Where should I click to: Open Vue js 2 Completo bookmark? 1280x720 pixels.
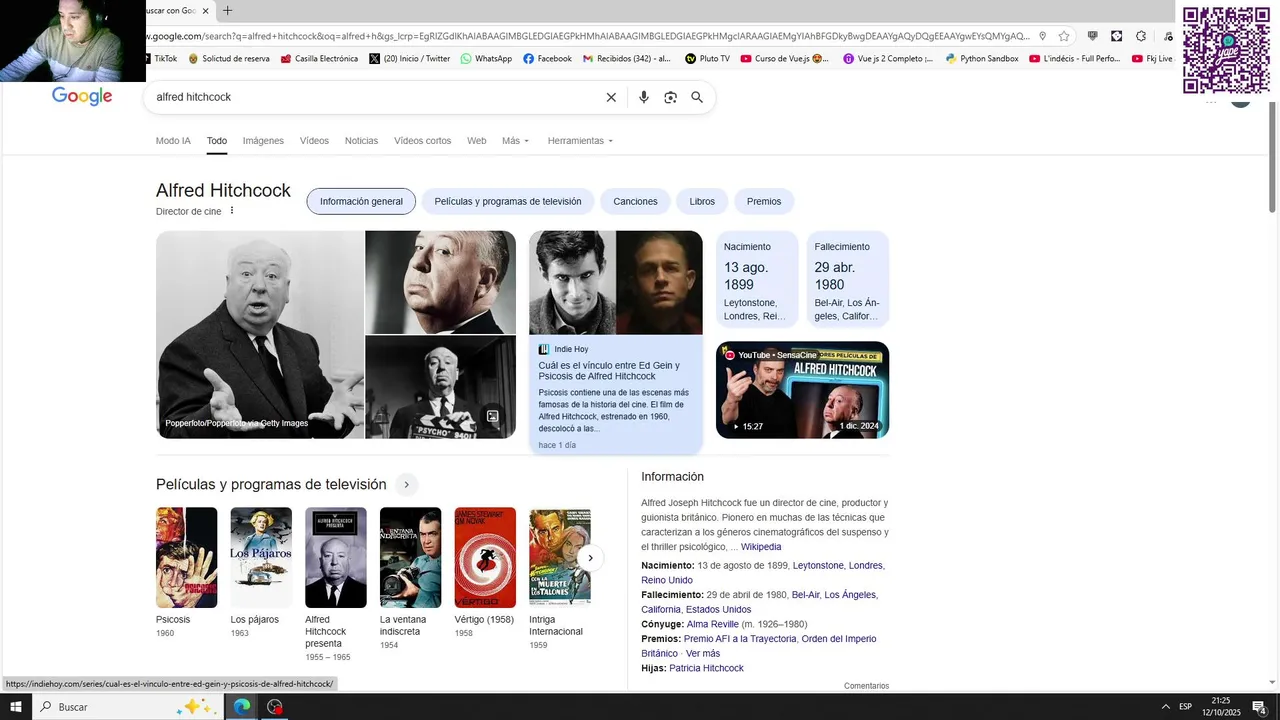tap(888, 59)
